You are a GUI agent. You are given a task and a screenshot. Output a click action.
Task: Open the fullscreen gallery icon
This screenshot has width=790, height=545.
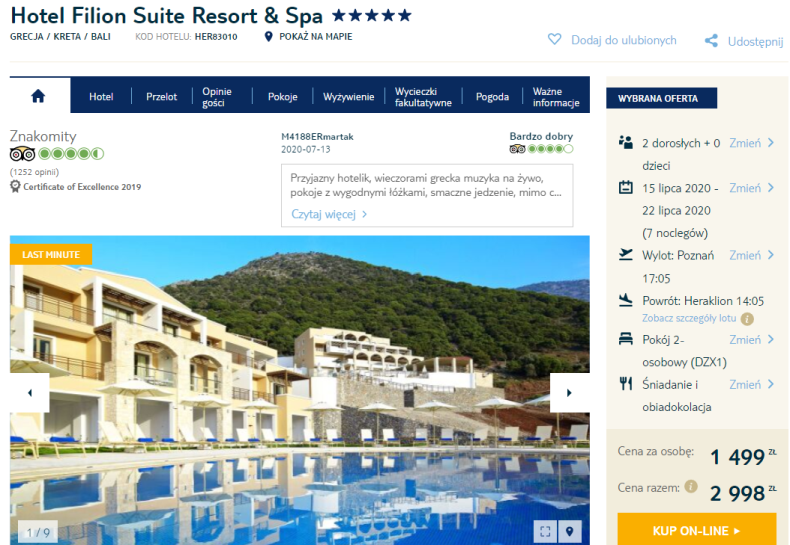[x=545, y=531]
